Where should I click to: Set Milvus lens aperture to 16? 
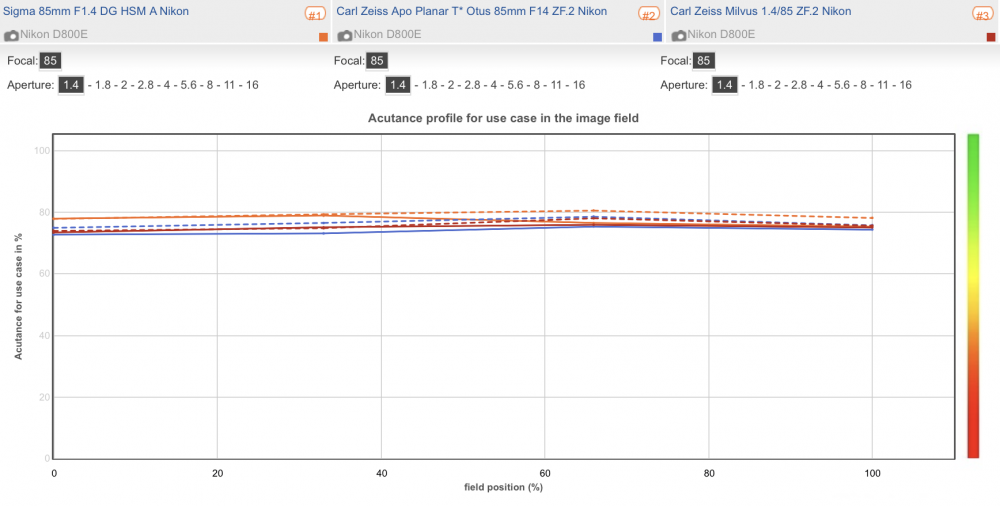(x=905, y=85)
